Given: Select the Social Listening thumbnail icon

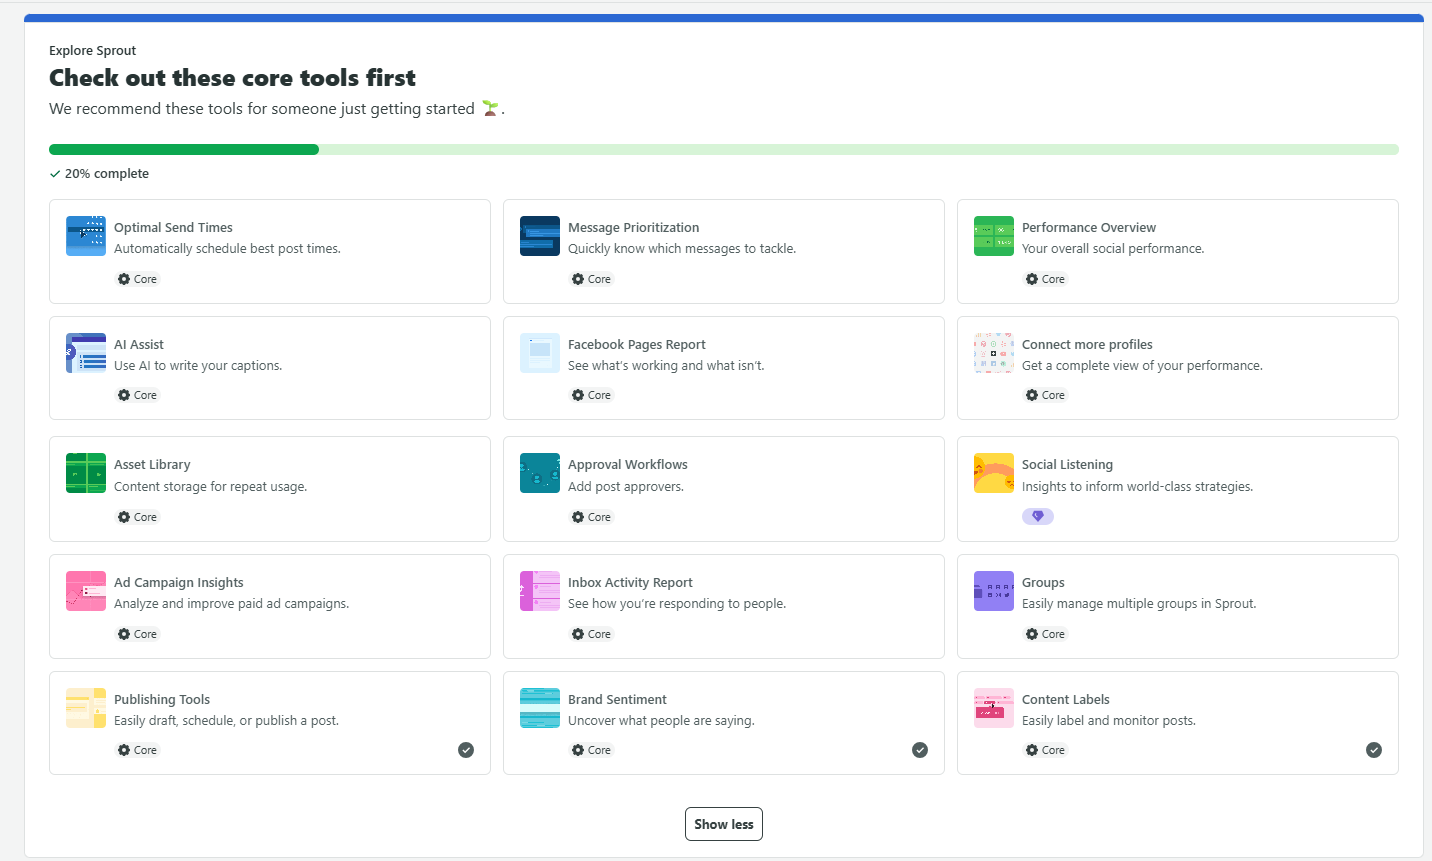Looking at the screenshot, I should point(994,473).
